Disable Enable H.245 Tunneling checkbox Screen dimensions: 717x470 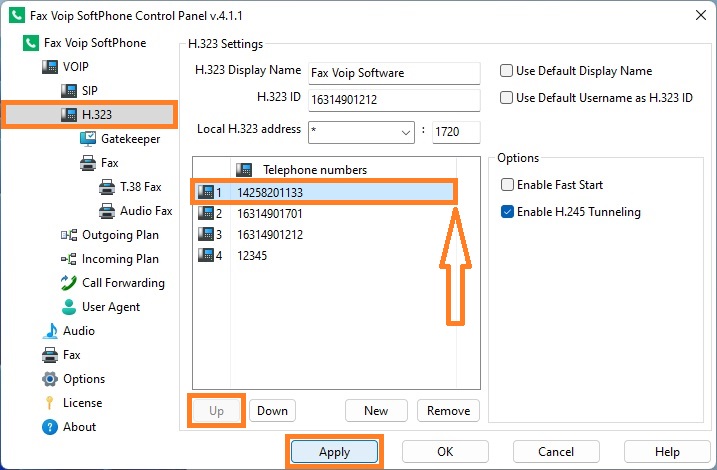click(x=507, y=212)
